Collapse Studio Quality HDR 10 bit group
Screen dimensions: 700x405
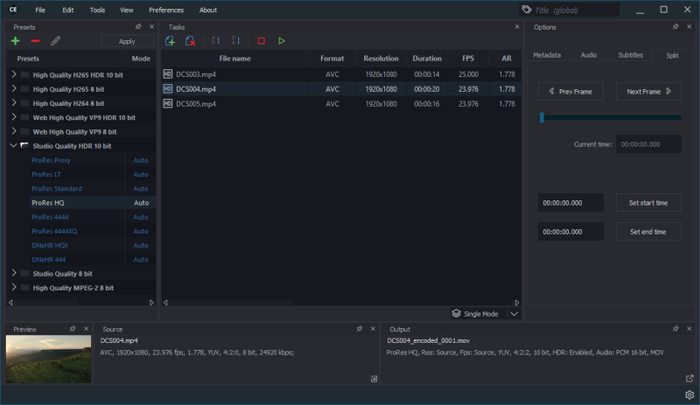coord(13,145)
